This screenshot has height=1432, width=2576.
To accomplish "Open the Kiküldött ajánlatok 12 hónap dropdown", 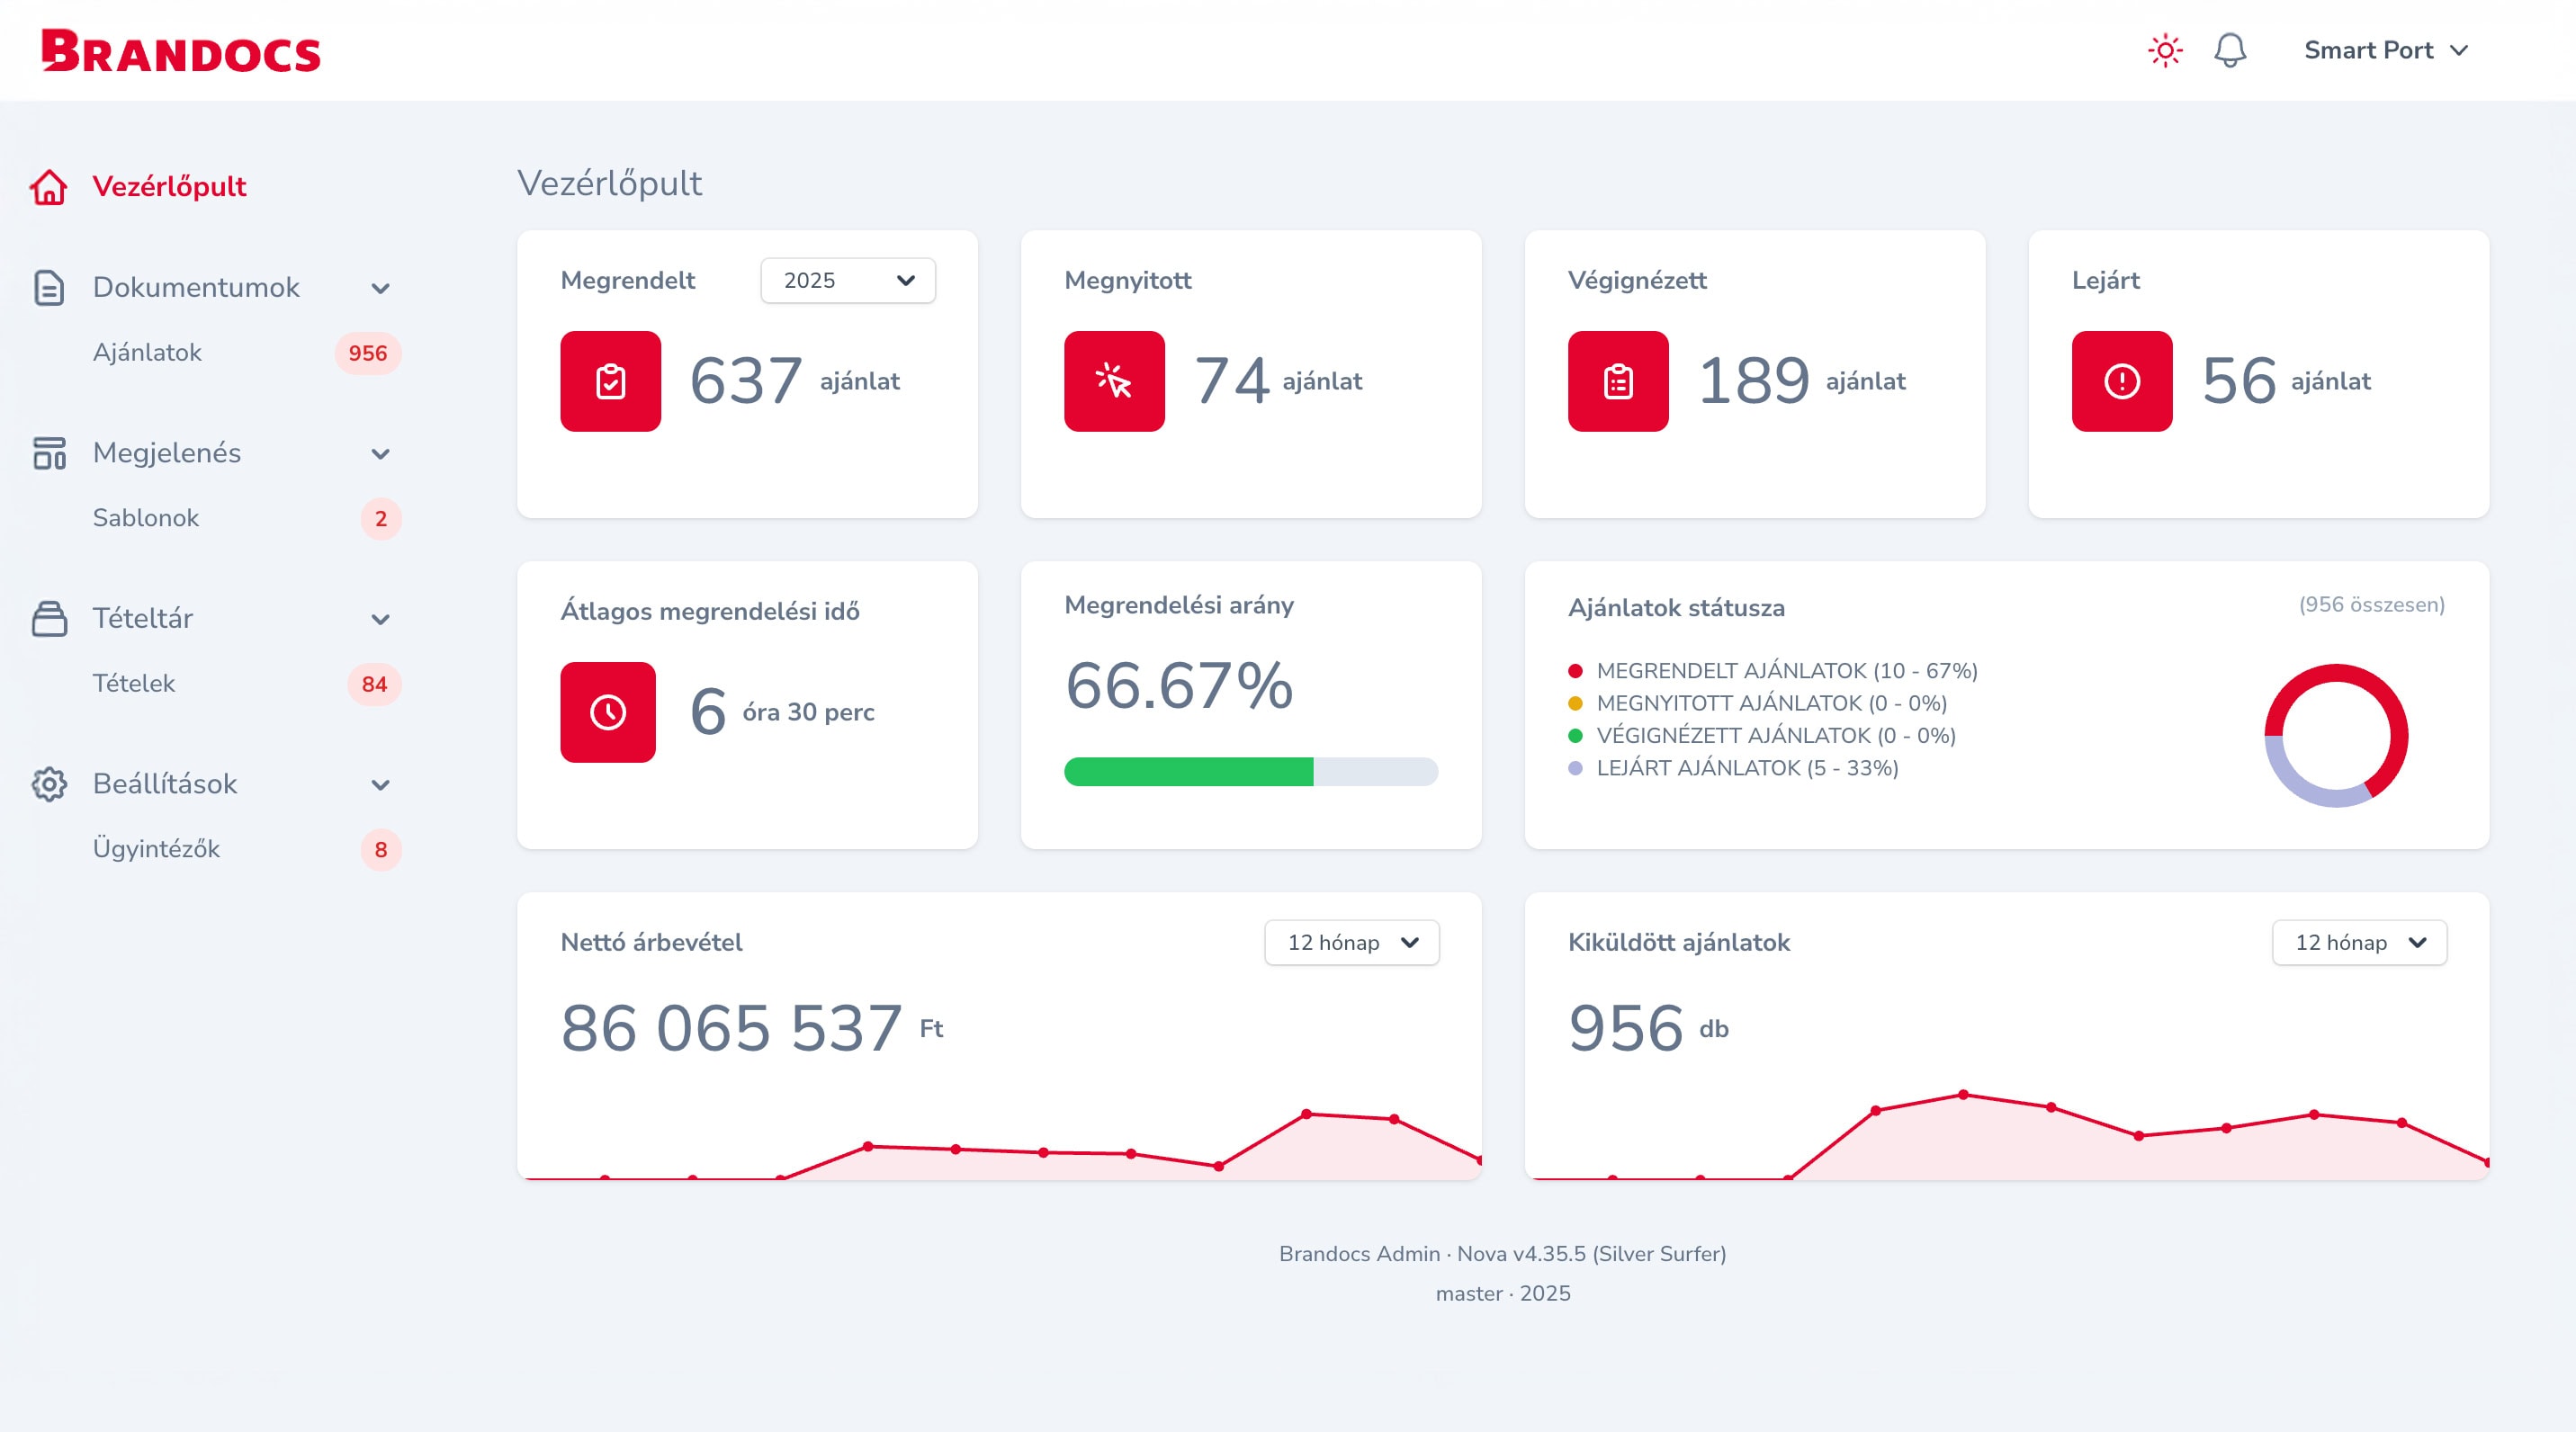I will pyautogui.click(x=2358, y=942).
